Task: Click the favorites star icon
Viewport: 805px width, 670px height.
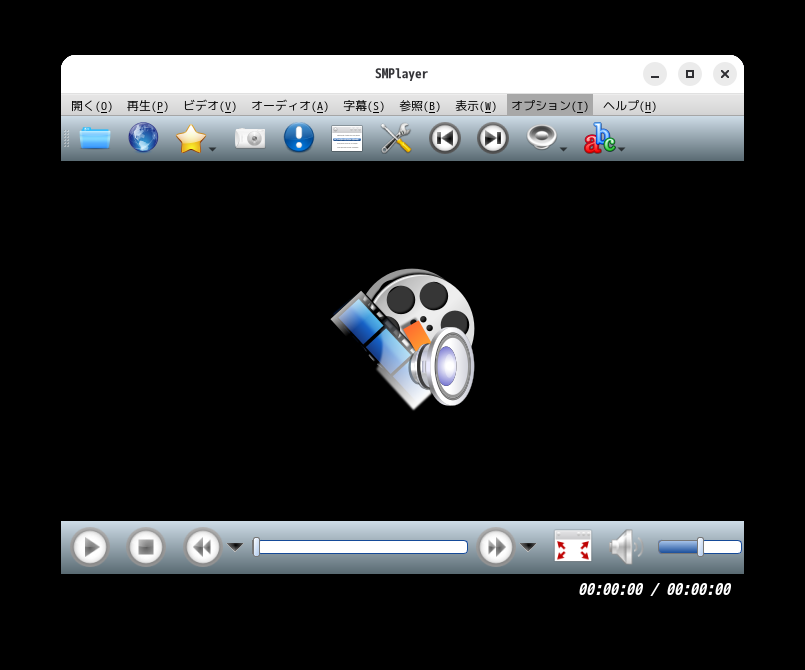Action: 190,139
